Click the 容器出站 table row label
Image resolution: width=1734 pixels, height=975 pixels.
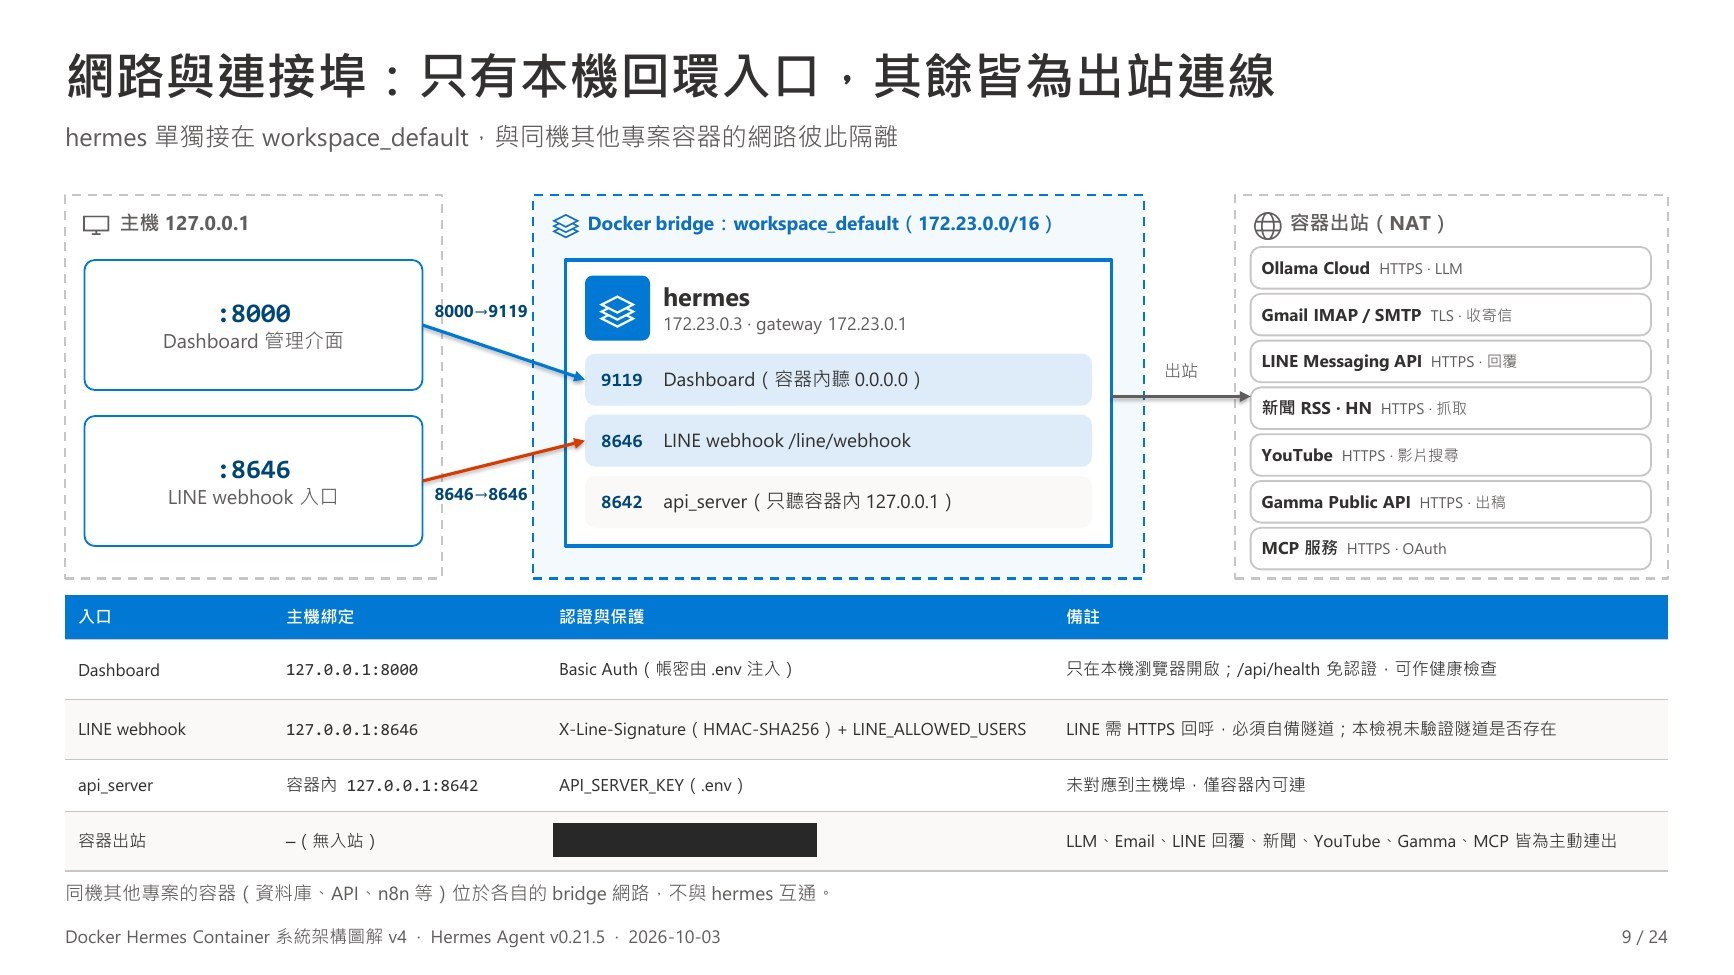[112, 841]
